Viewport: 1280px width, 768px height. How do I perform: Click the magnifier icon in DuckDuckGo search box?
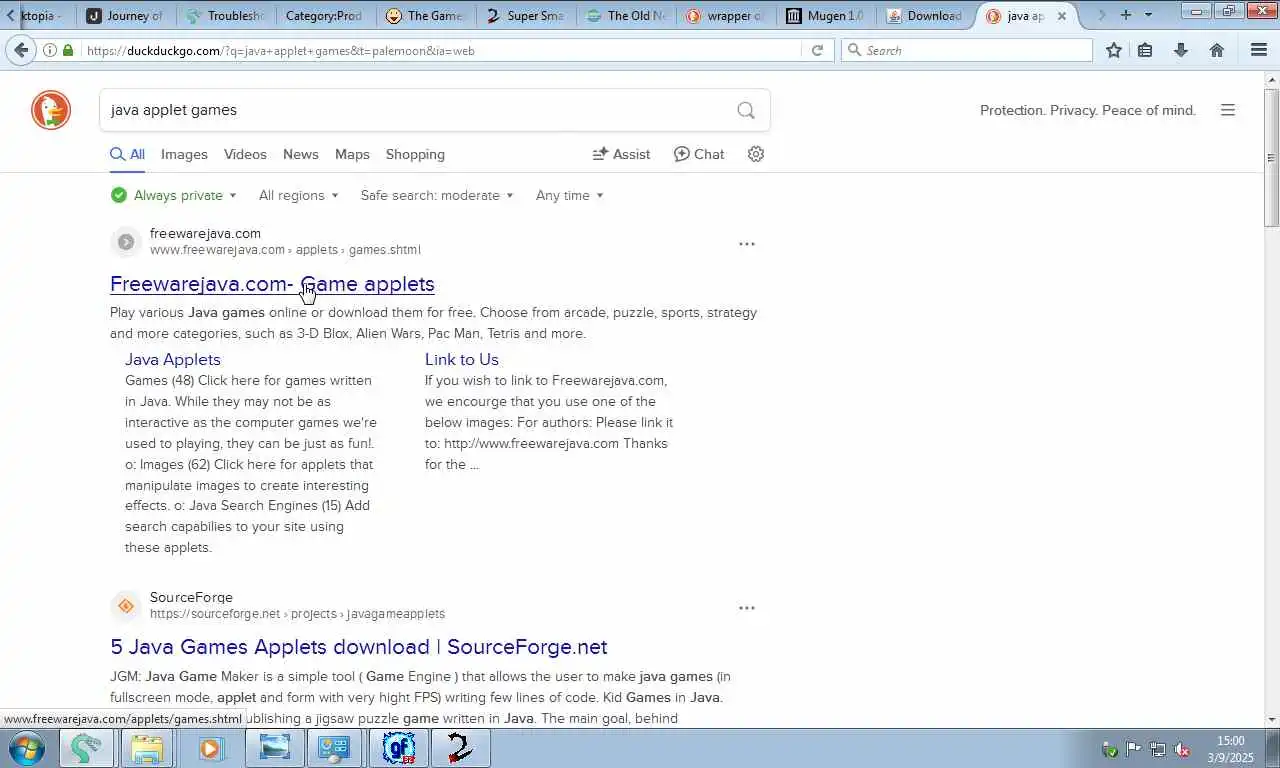(746, 110)
